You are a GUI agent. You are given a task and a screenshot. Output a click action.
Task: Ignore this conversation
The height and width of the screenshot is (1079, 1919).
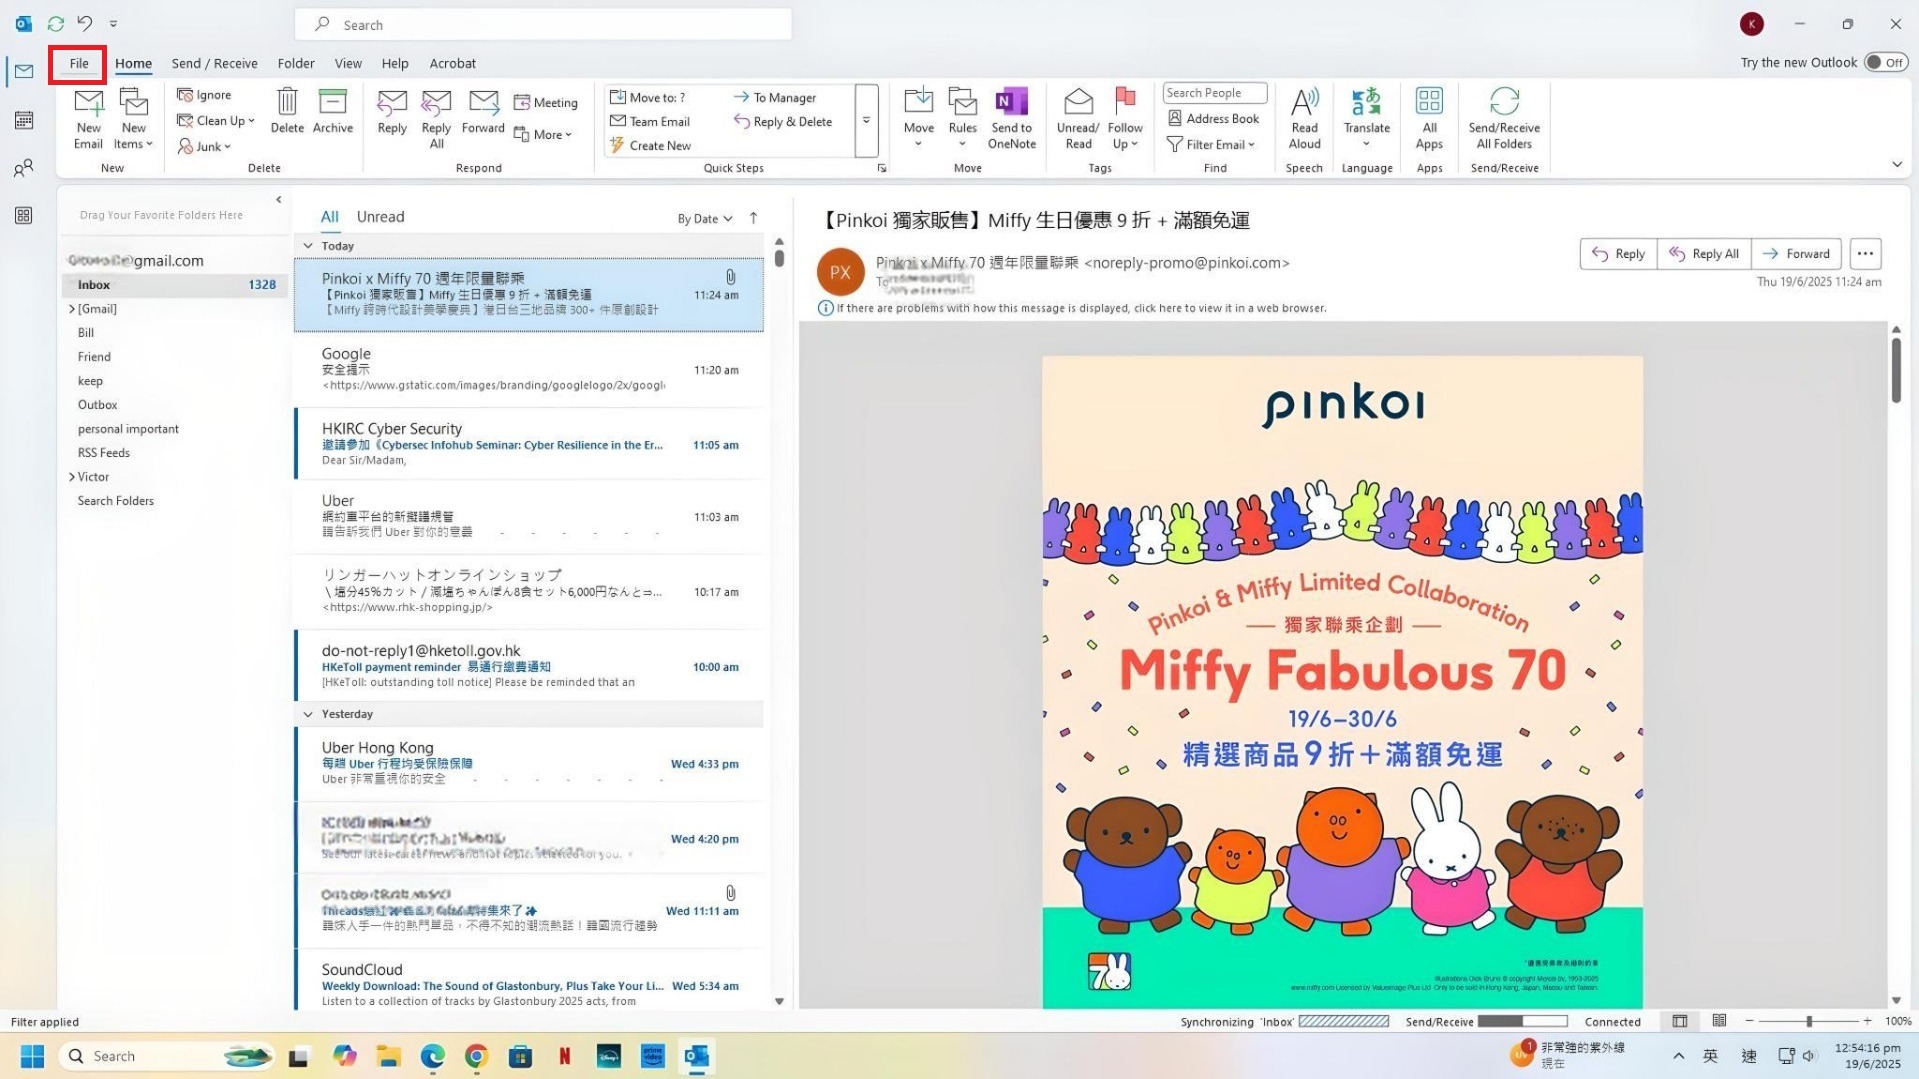pos(204,95)
